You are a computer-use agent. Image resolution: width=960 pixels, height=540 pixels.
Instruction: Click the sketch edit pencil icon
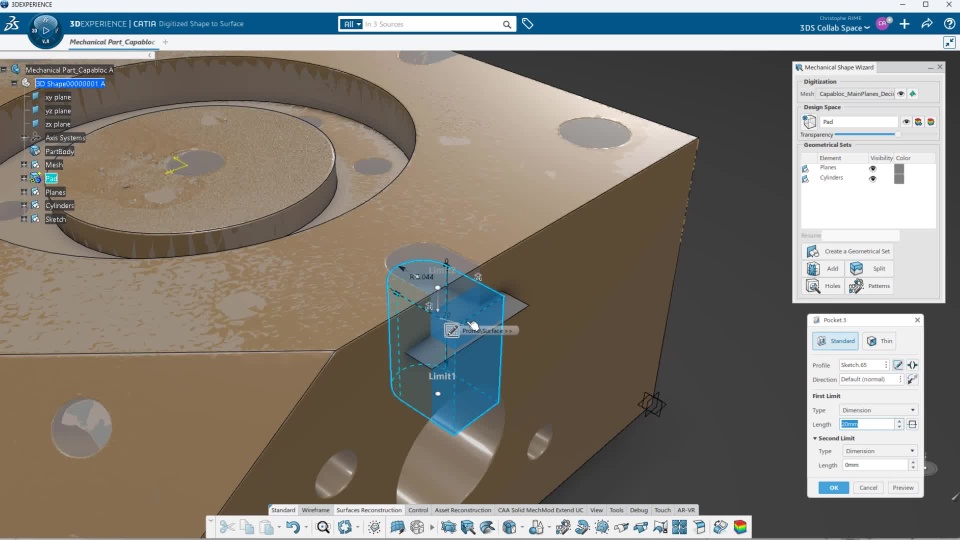coord(898,365)
